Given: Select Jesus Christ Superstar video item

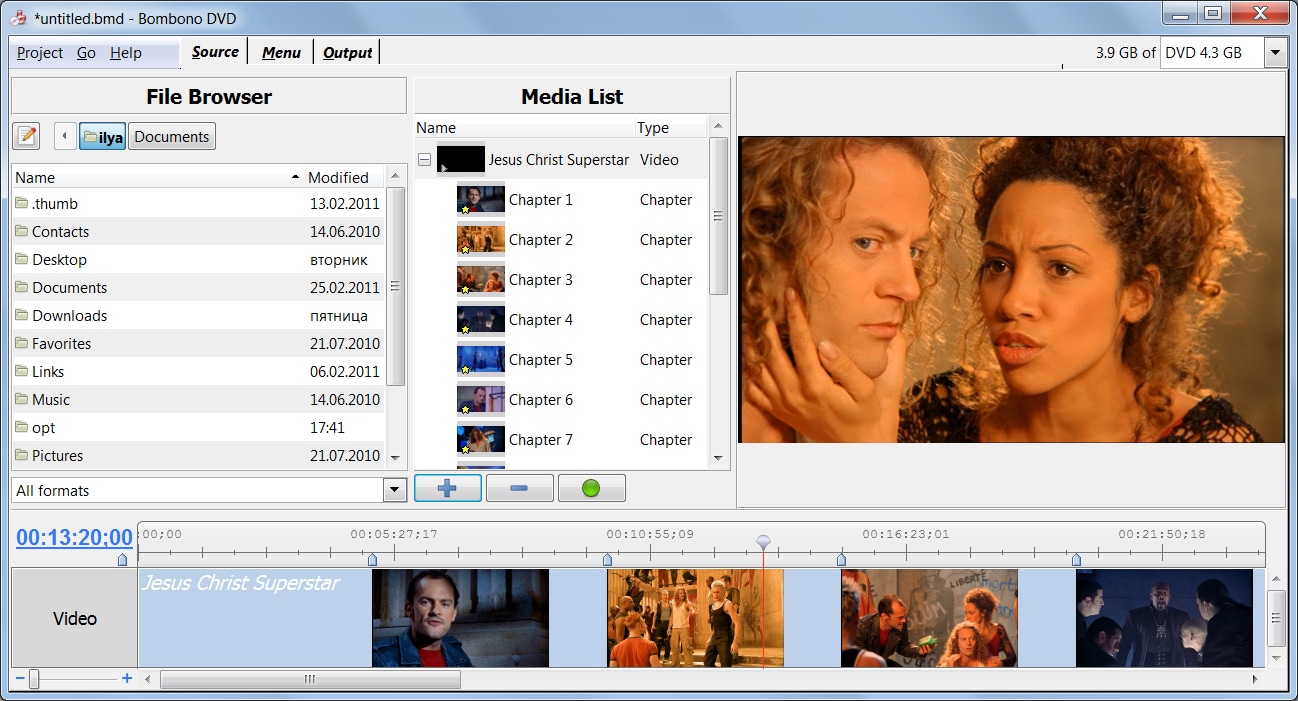Looking at the screenshot, I should (x=561, y=159).
